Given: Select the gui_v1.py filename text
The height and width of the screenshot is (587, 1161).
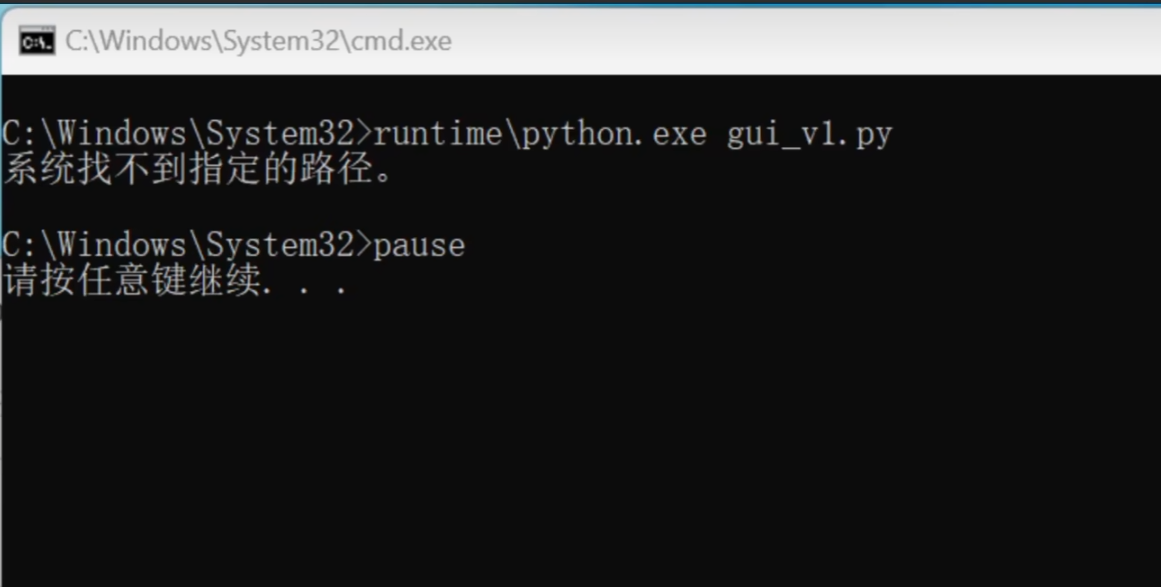Looking at the screenshot, I should point(809,135).
